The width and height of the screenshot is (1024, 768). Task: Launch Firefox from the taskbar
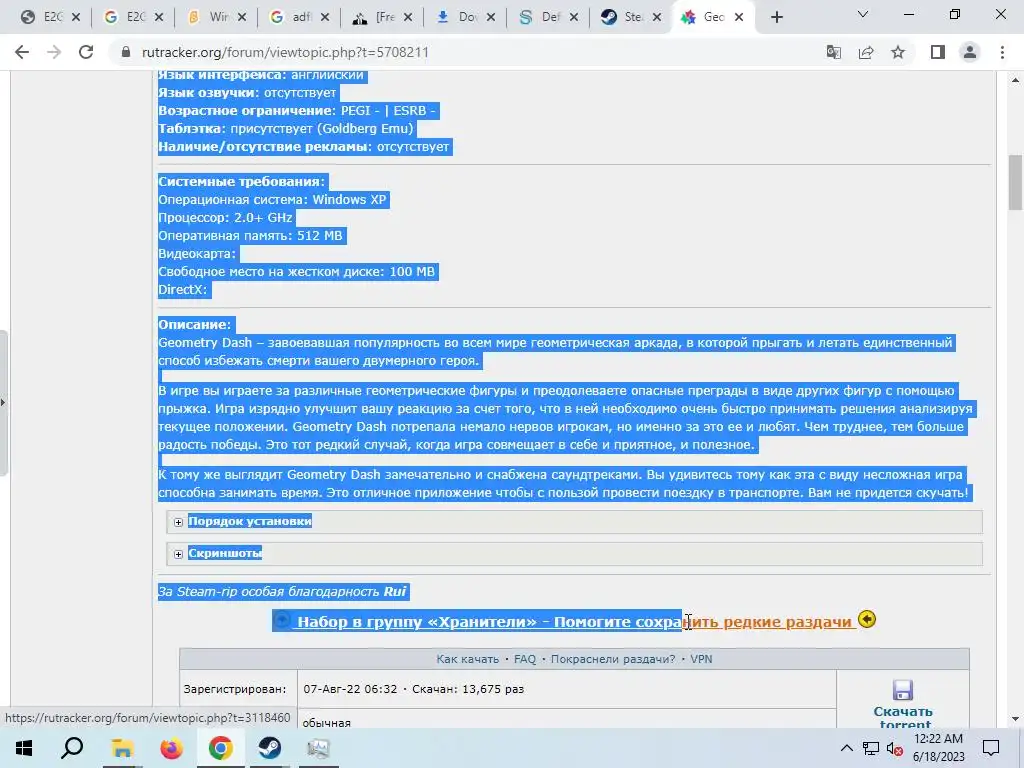click(x=171, y=748)
